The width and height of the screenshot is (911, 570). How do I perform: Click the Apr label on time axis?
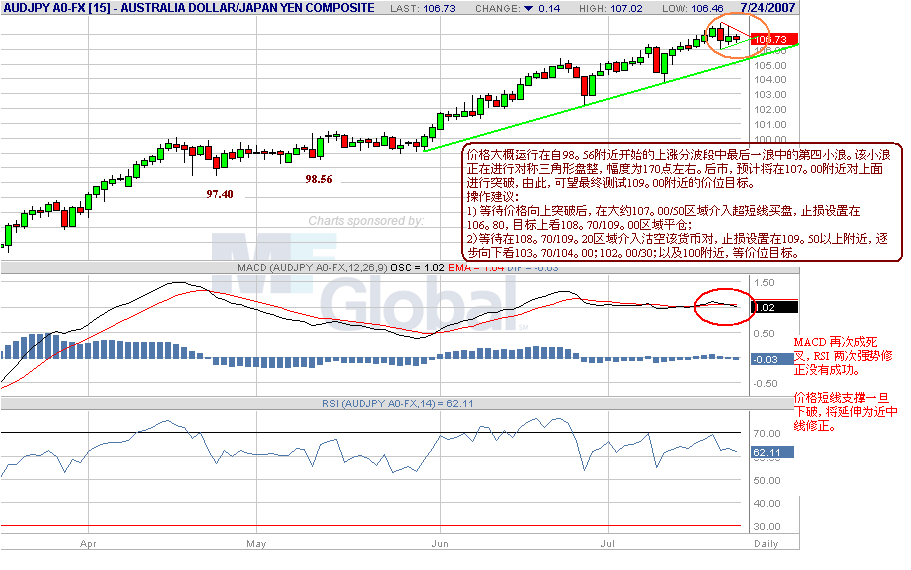(88, 544)
